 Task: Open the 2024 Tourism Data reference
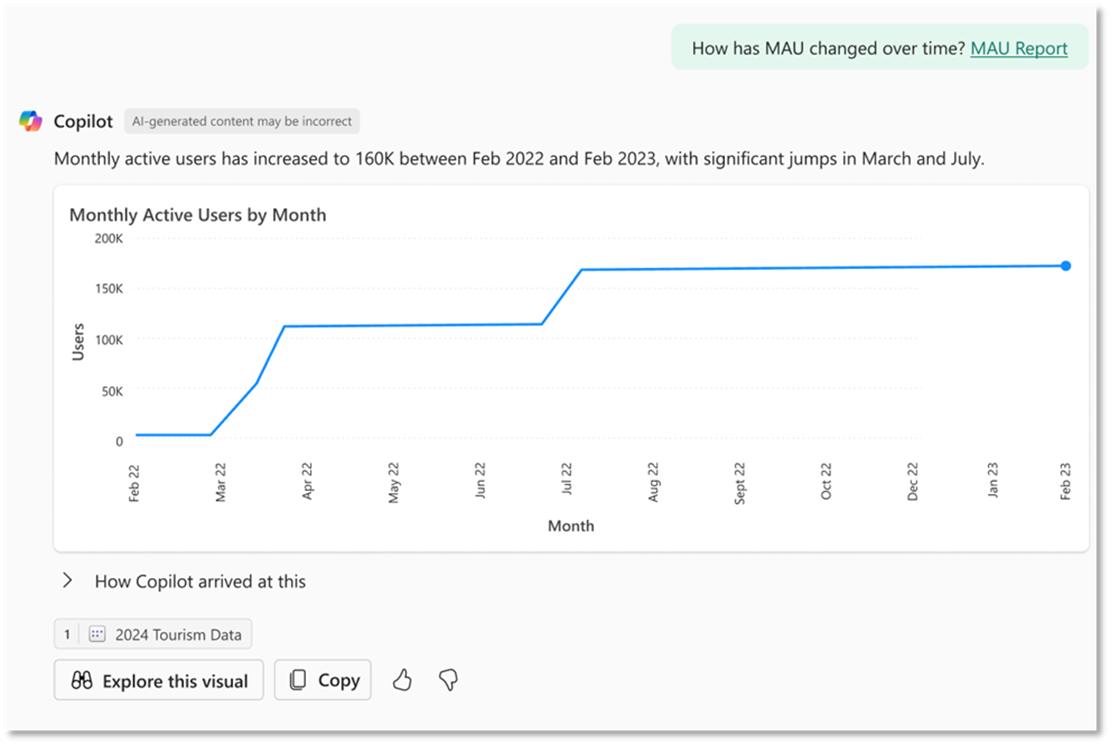153,634
